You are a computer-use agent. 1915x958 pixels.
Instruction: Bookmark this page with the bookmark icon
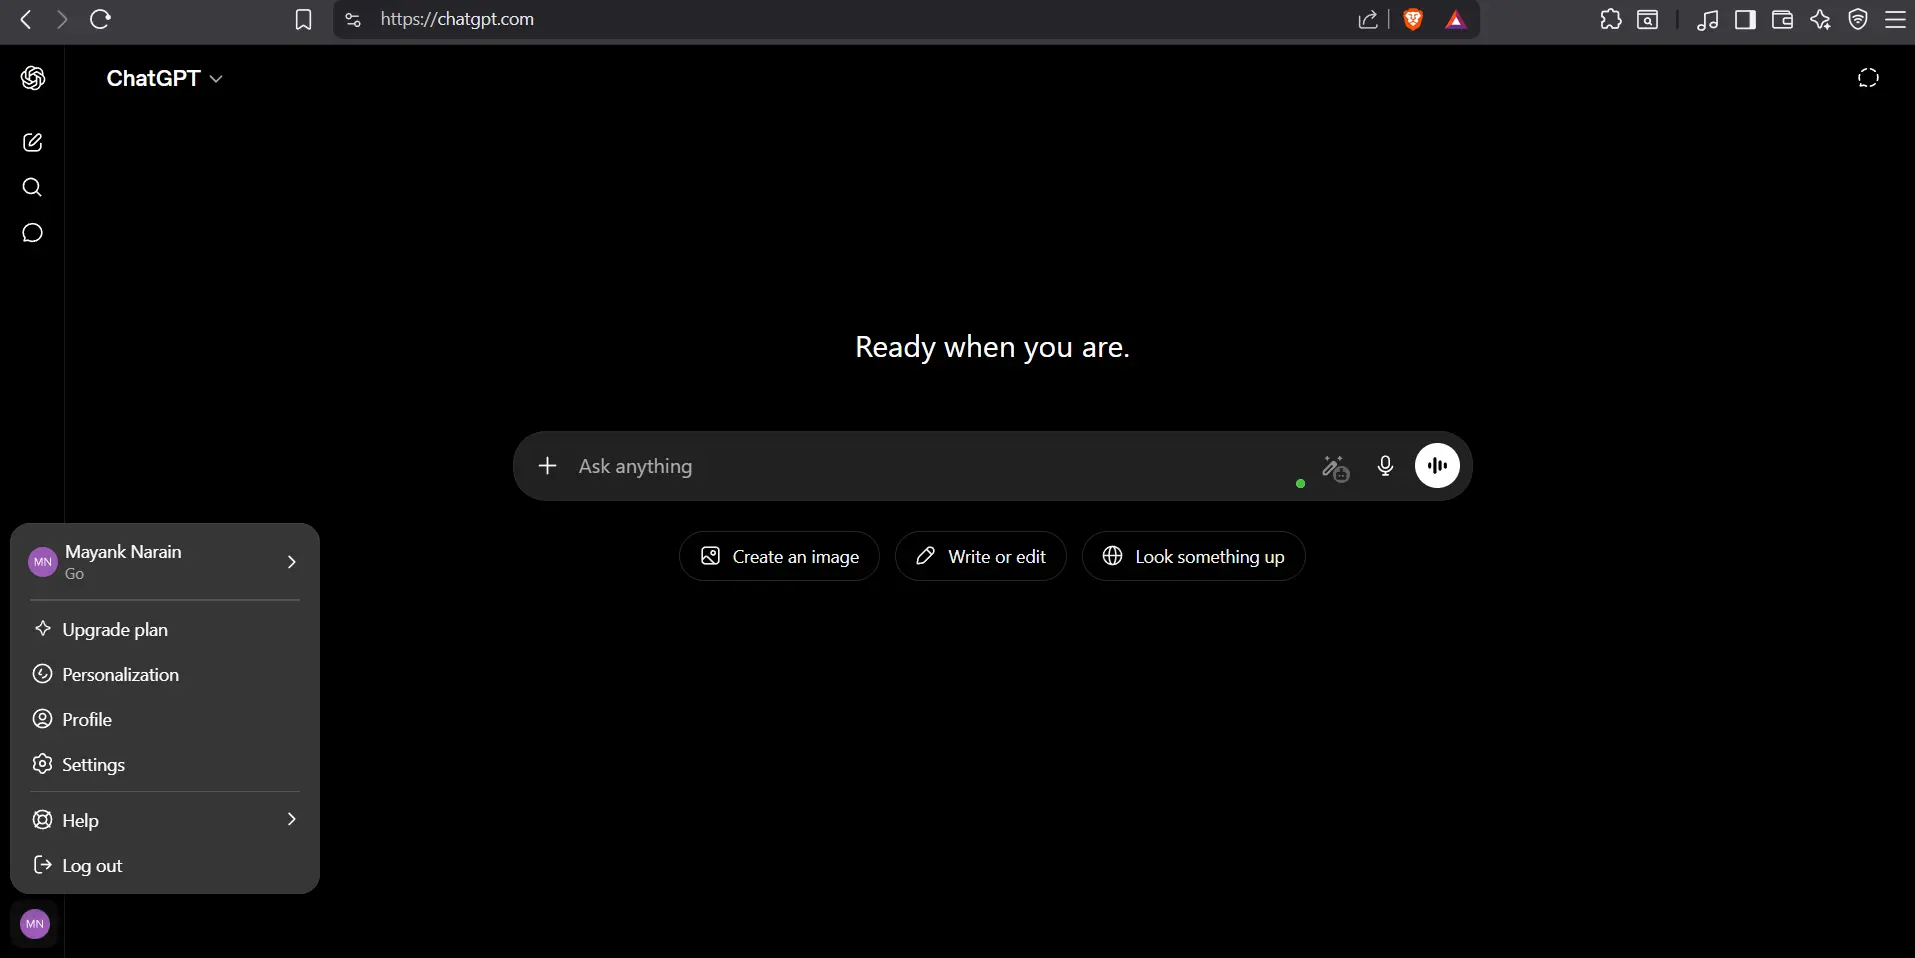303,20
